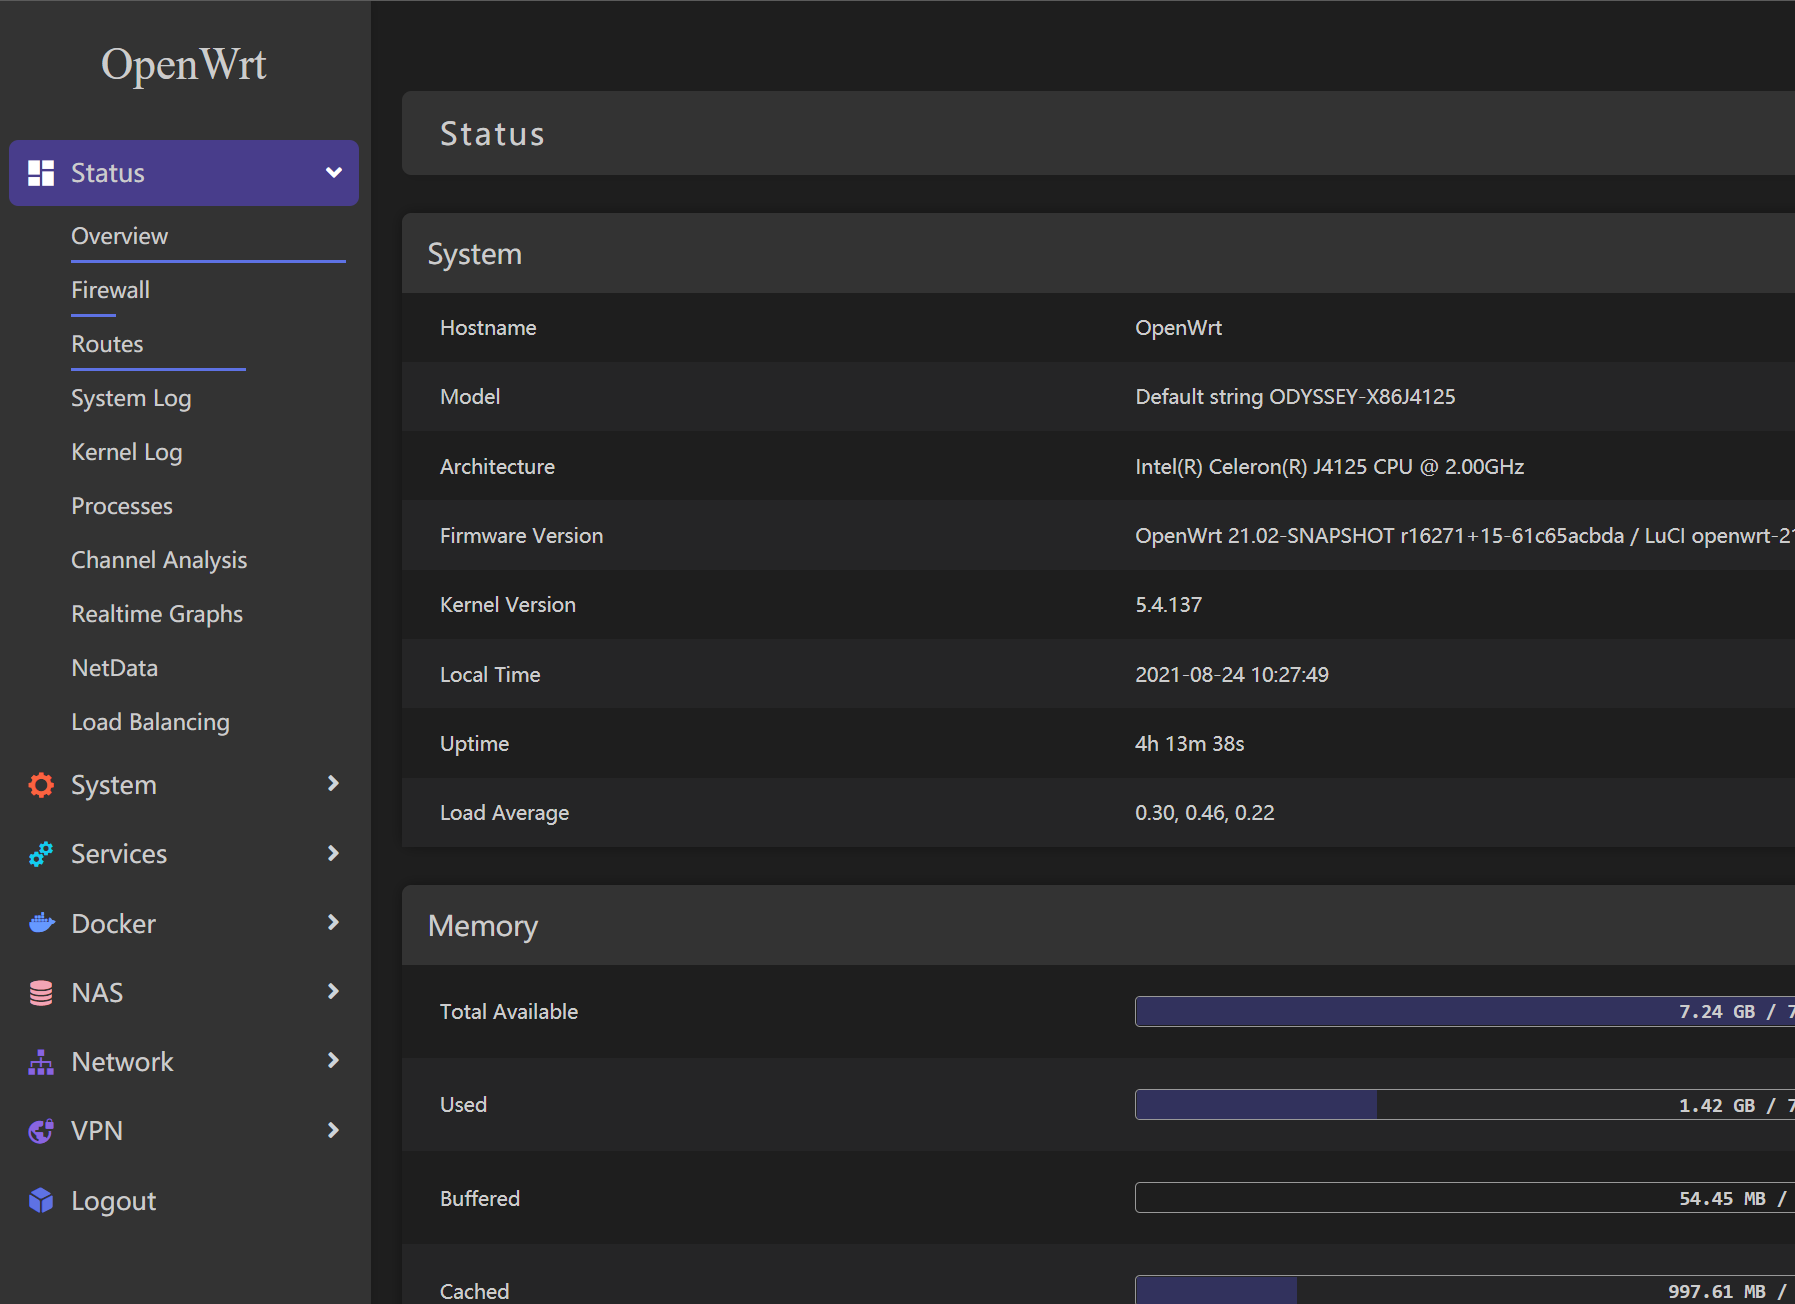
Task: Open Load Balancing status
Action: click(150, 722)
